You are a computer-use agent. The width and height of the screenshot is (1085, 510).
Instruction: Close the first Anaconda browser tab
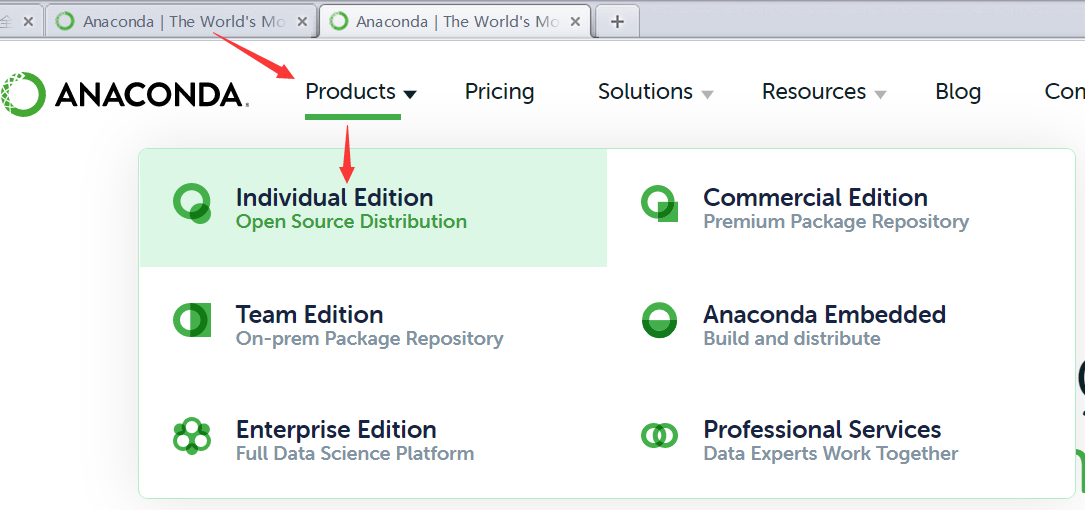(302, 21)
